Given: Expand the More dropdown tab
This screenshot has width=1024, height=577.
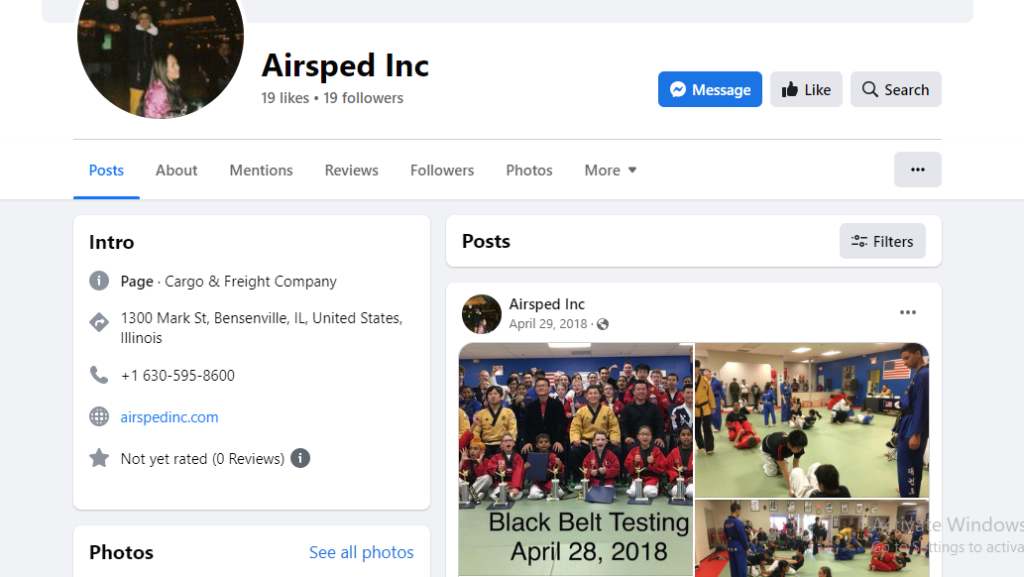Looking at the screenshot, I should click(610, 170).
